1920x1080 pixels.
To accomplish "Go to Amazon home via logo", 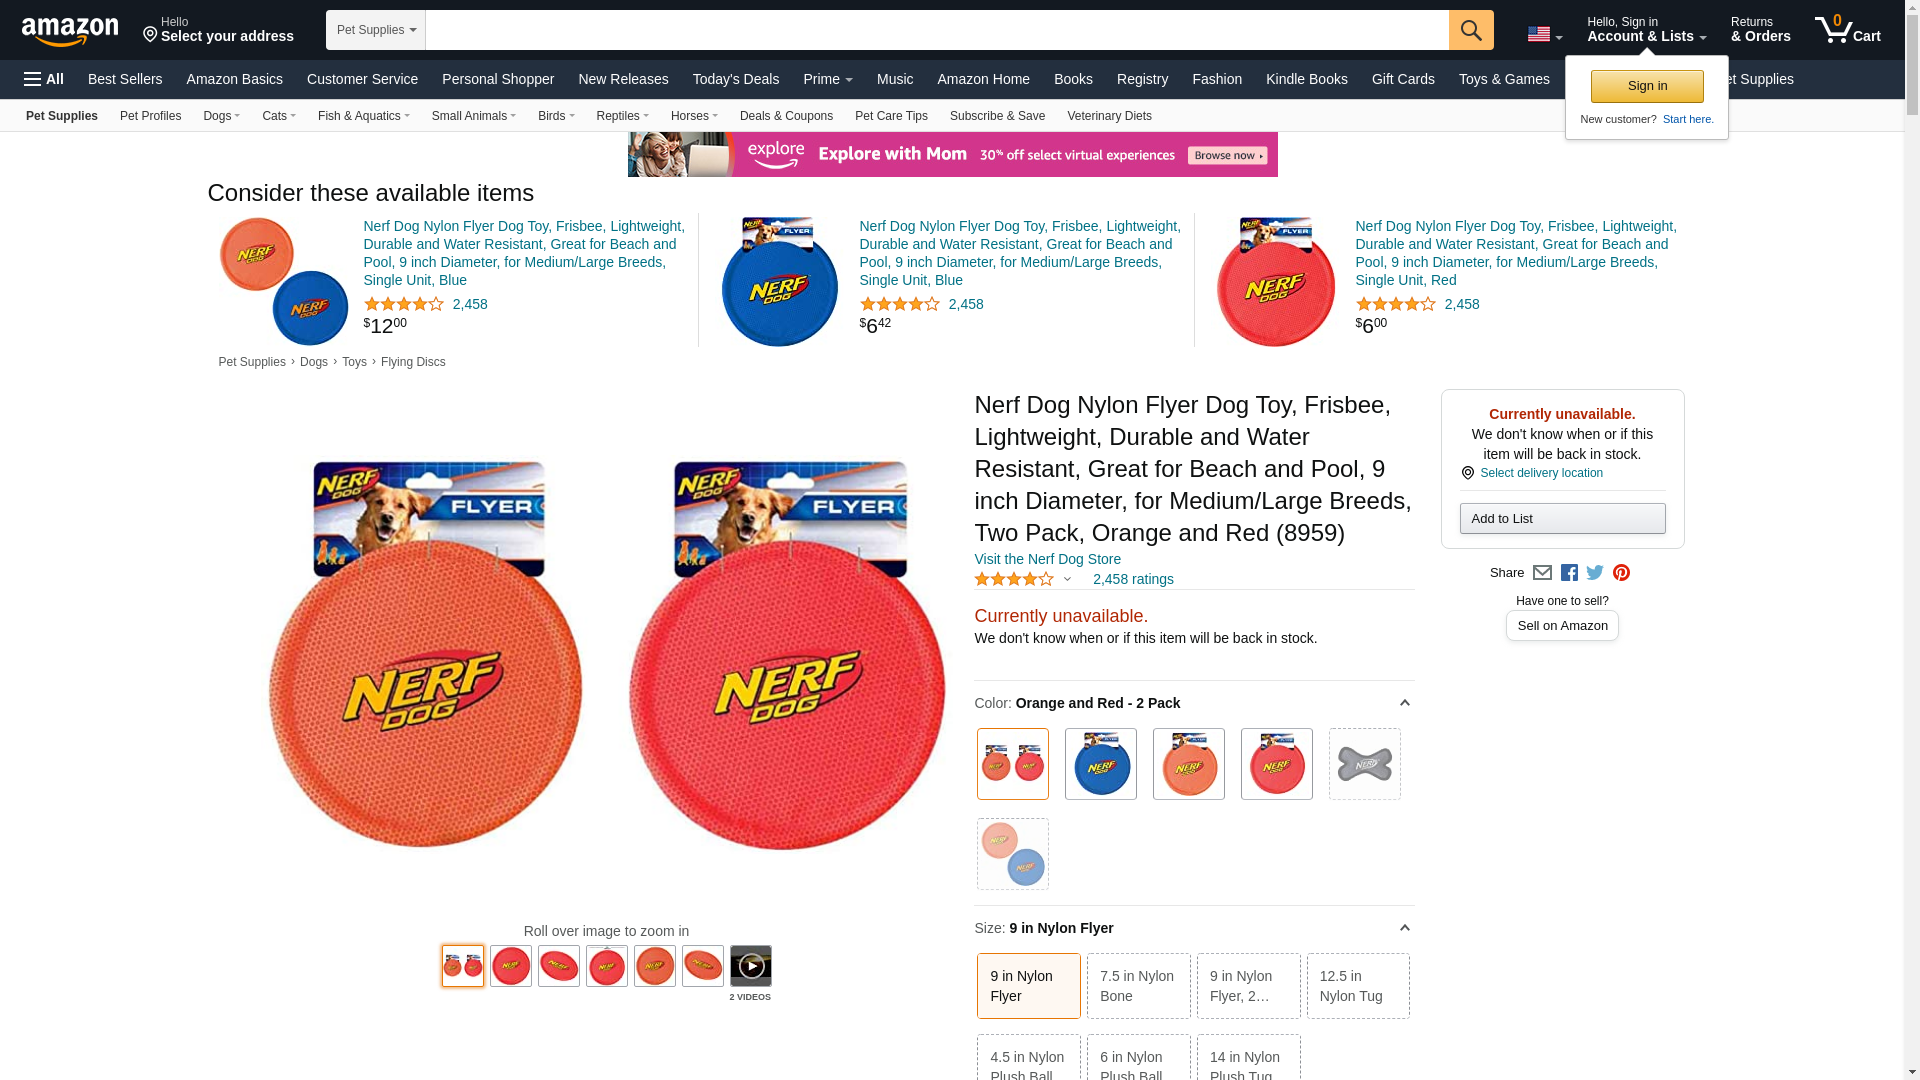I will click(70, 31).
